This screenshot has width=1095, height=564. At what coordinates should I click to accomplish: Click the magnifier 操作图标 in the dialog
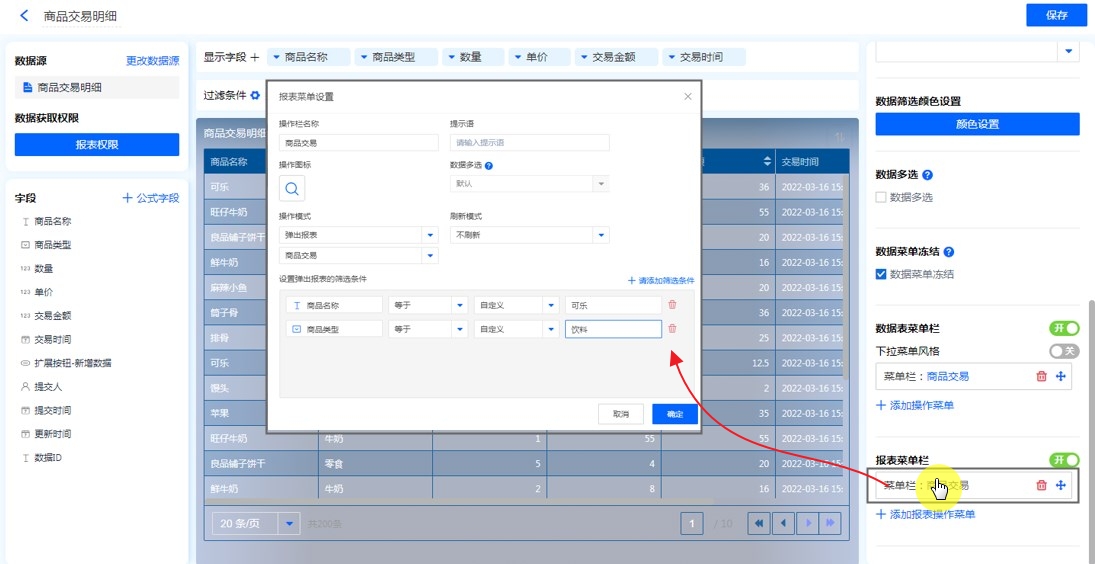[292, 188]
